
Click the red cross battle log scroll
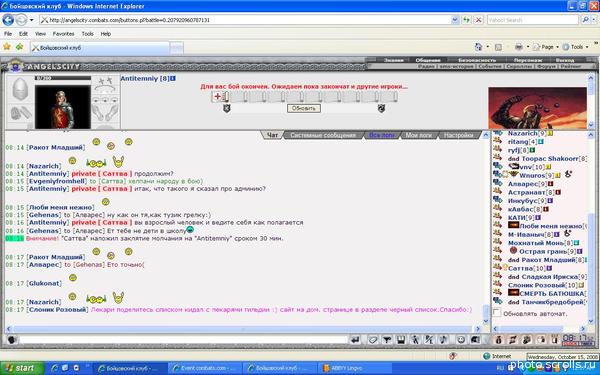point(220,96)
